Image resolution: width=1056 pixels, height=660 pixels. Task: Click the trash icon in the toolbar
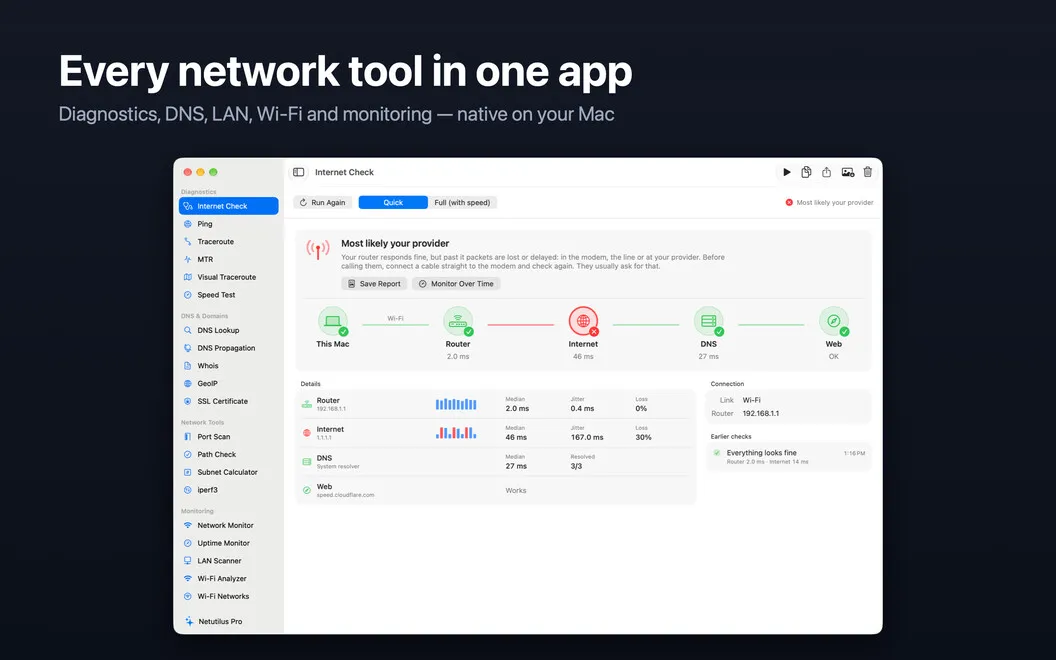click(x=868, y=172)
